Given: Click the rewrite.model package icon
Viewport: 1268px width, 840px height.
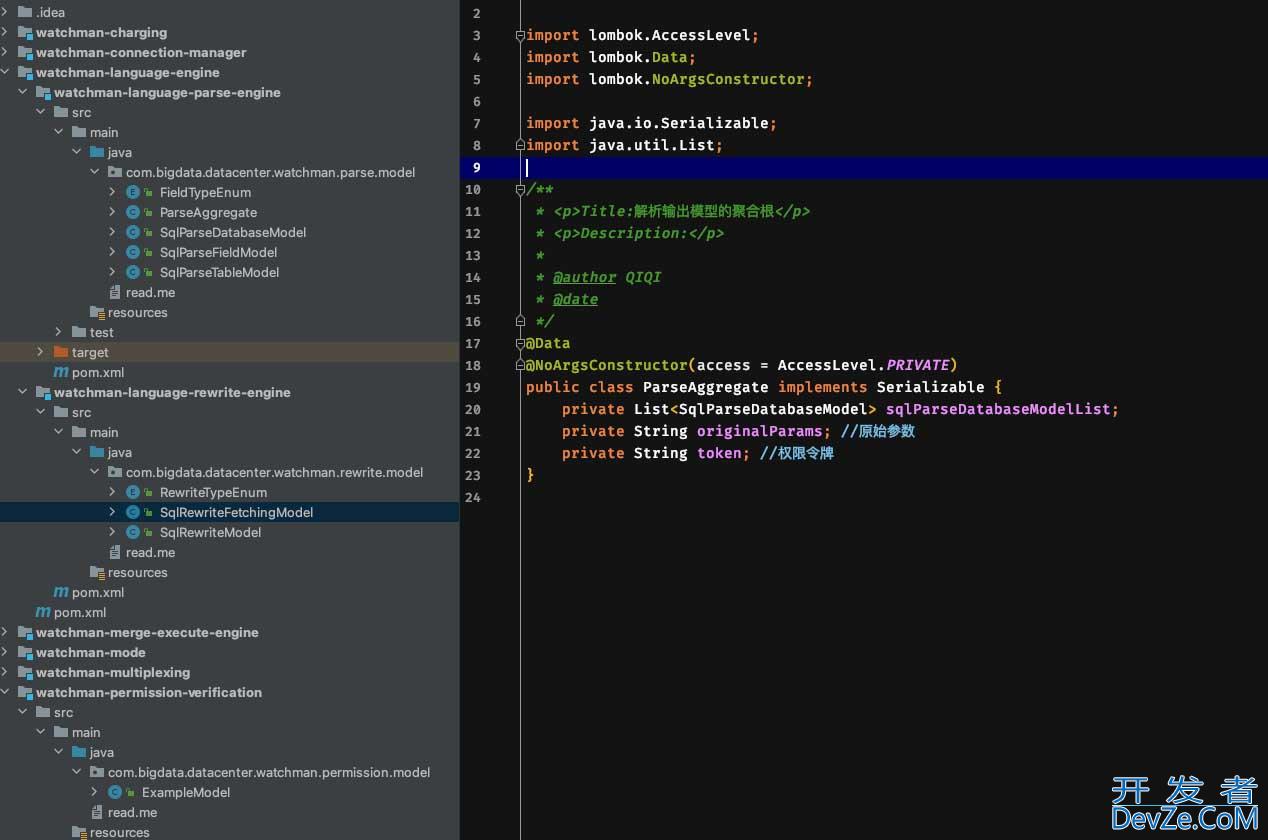Looking at the screenshot, I should (x=115, y=472).
